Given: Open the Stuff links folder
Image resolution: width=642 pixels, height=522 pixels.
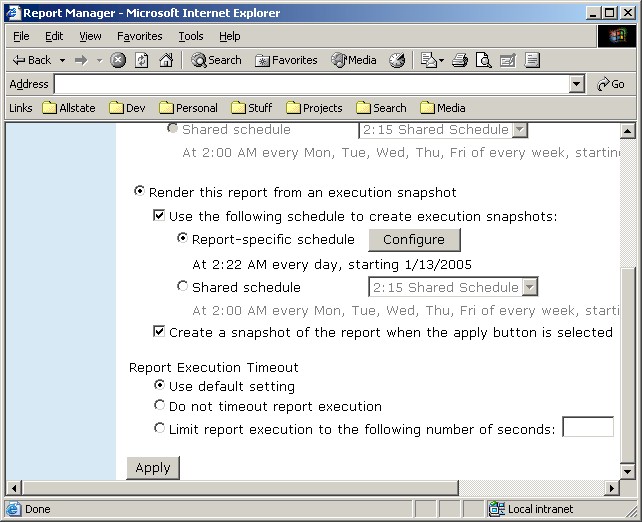Looking at the screenshot, I should tap(251, 108).
